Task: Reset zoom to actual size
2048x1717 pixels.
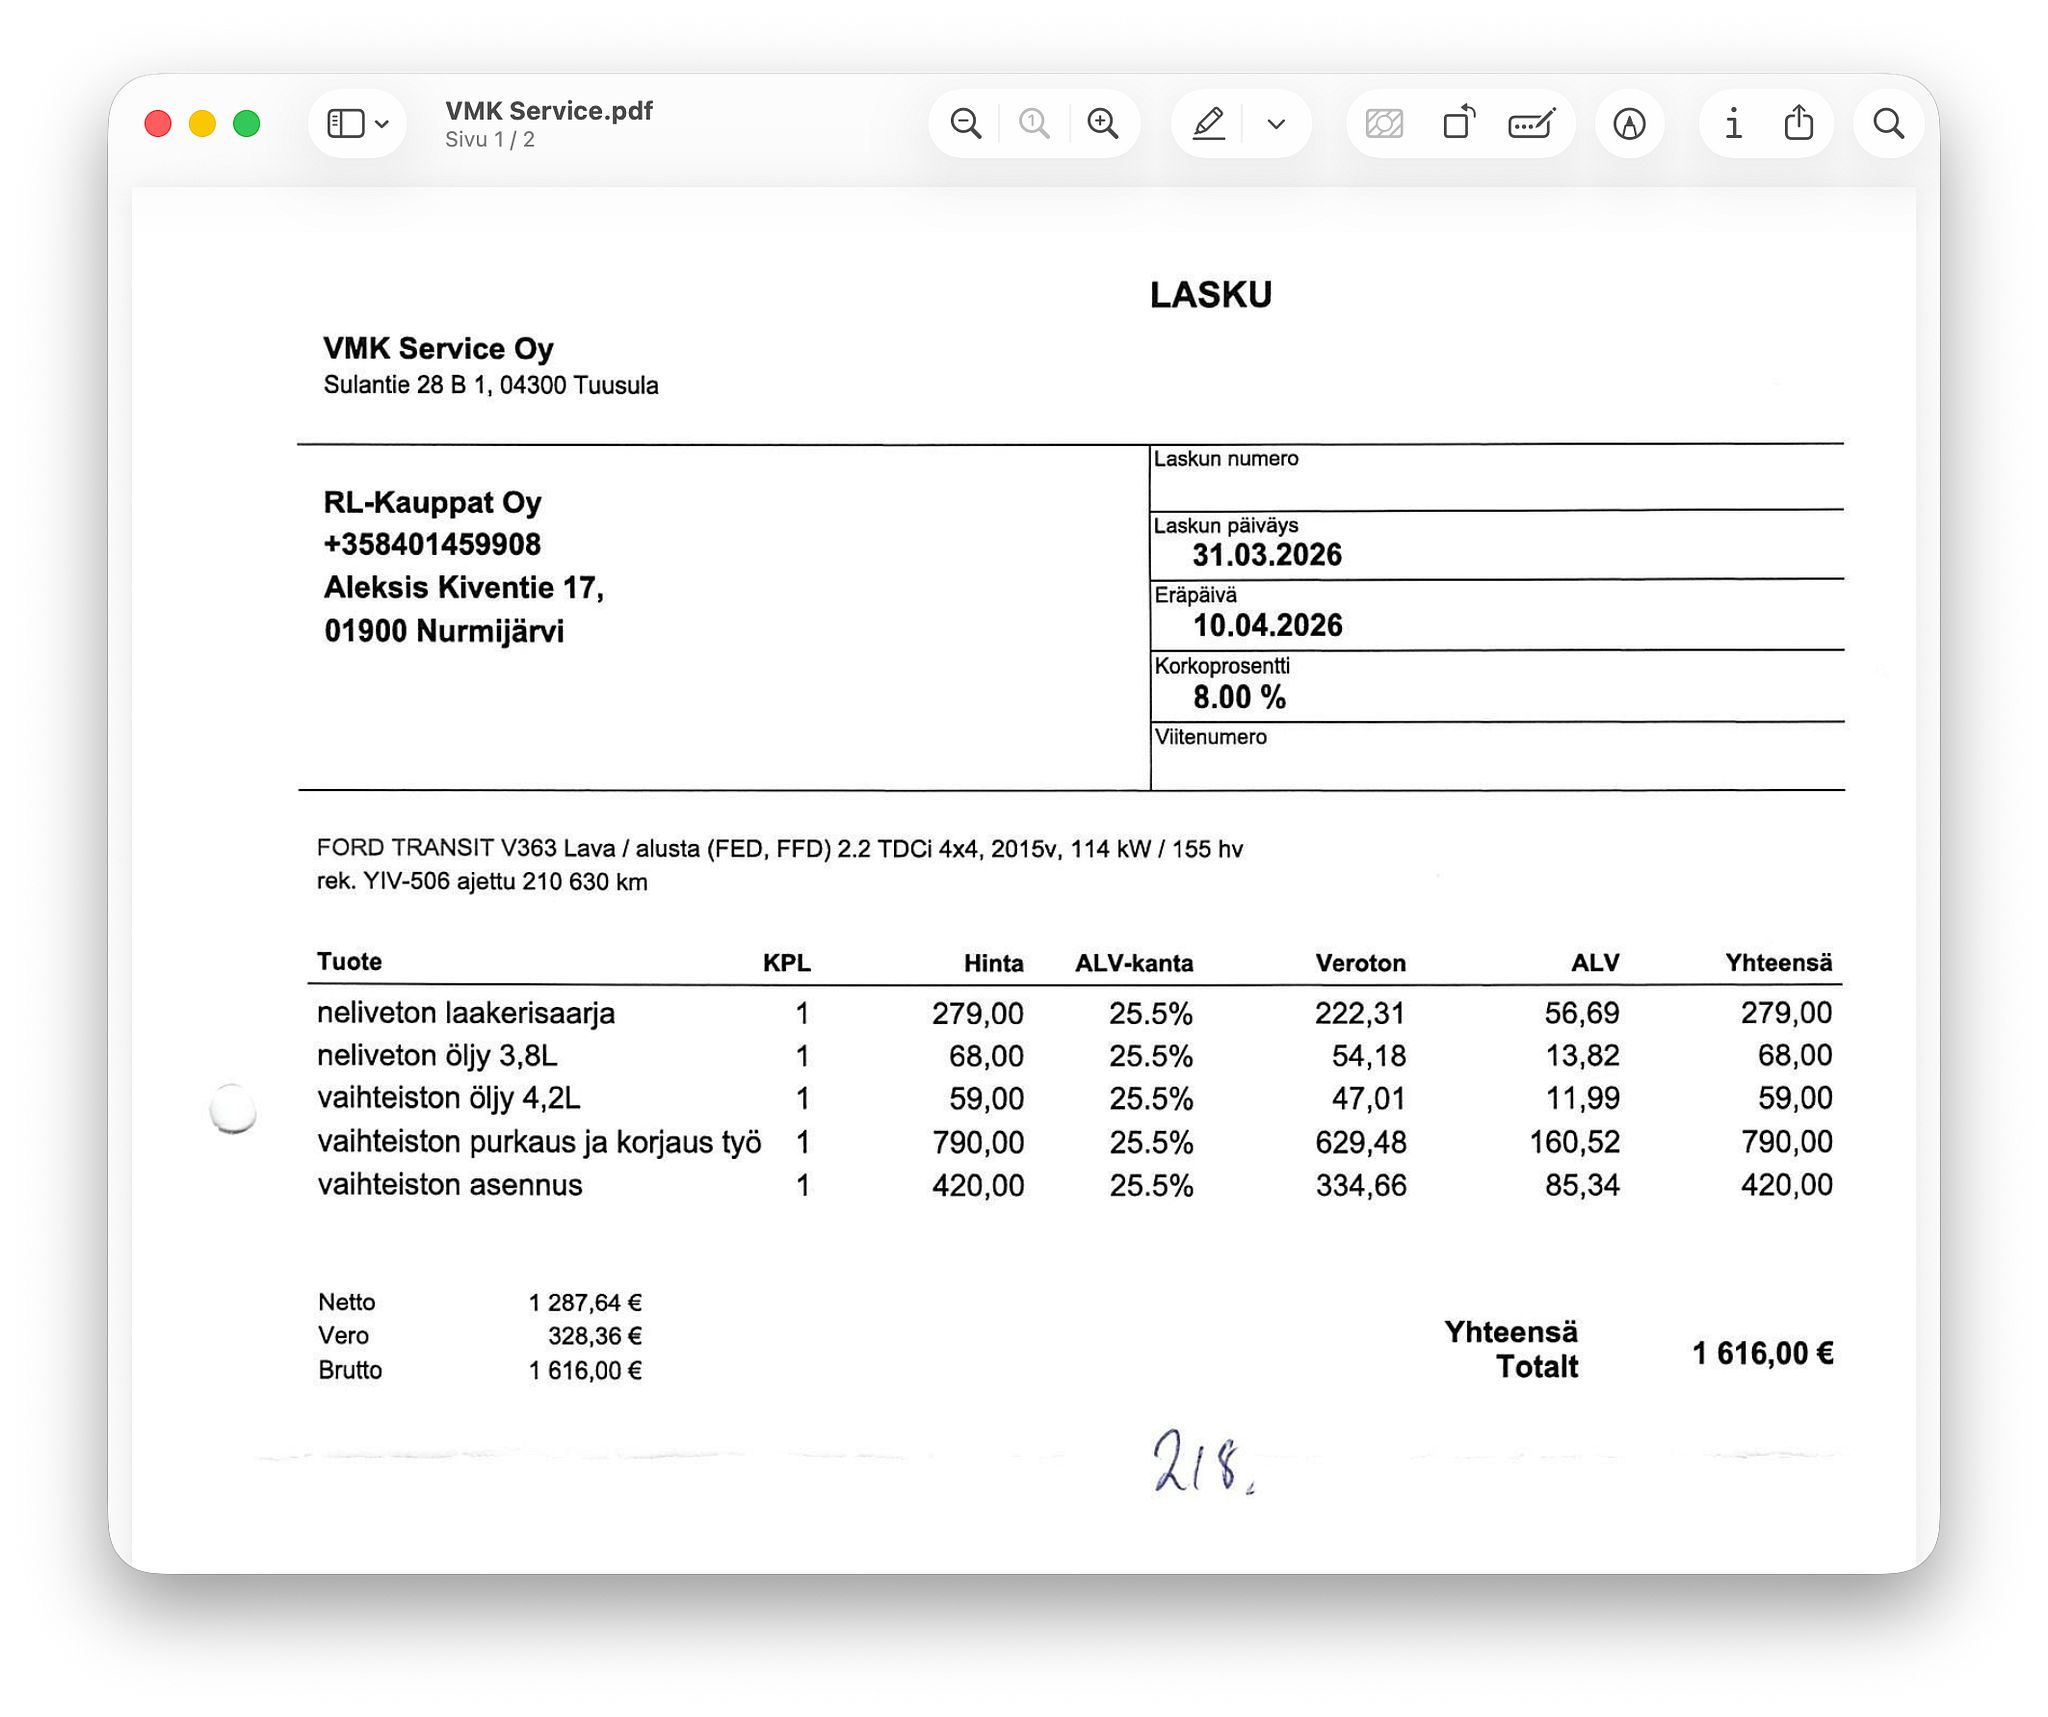Action: coord(1034,124)
